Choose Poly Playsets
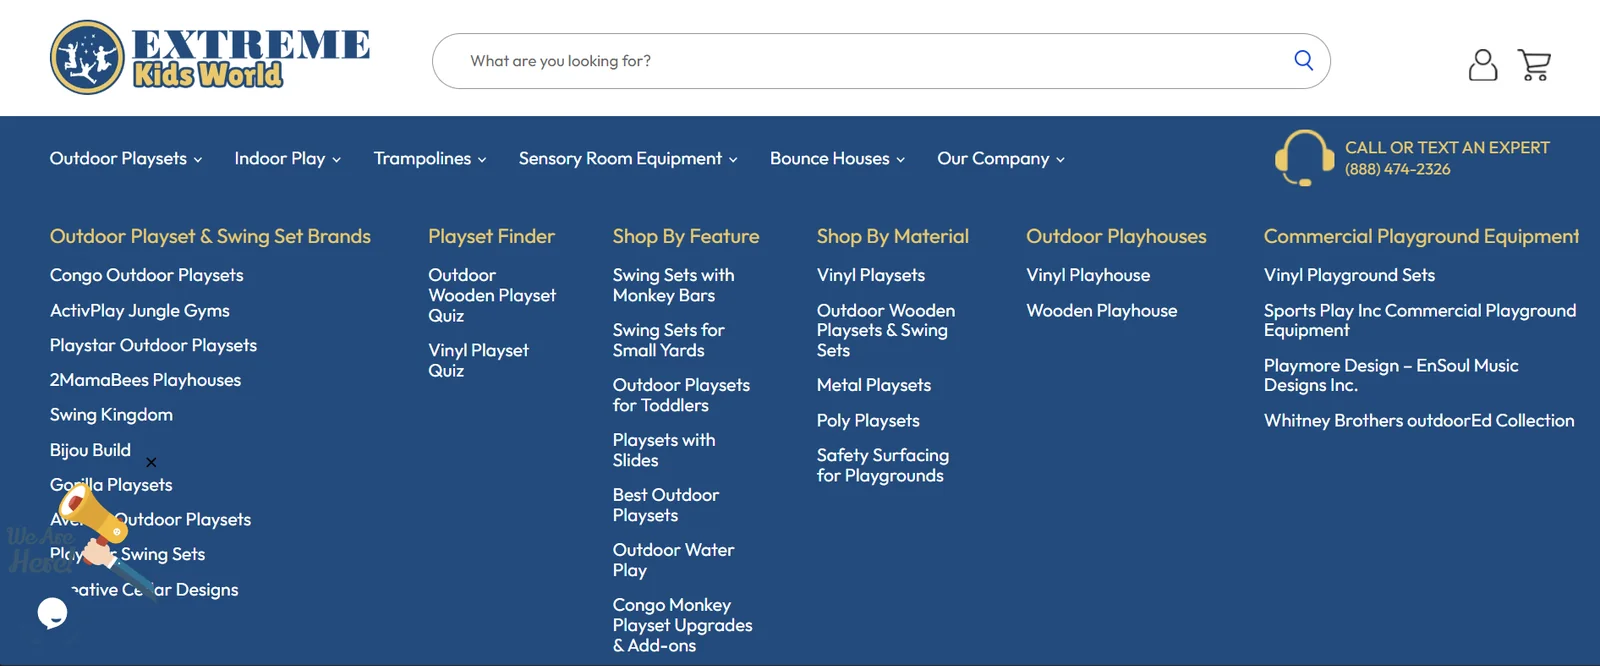 point(868,420)
